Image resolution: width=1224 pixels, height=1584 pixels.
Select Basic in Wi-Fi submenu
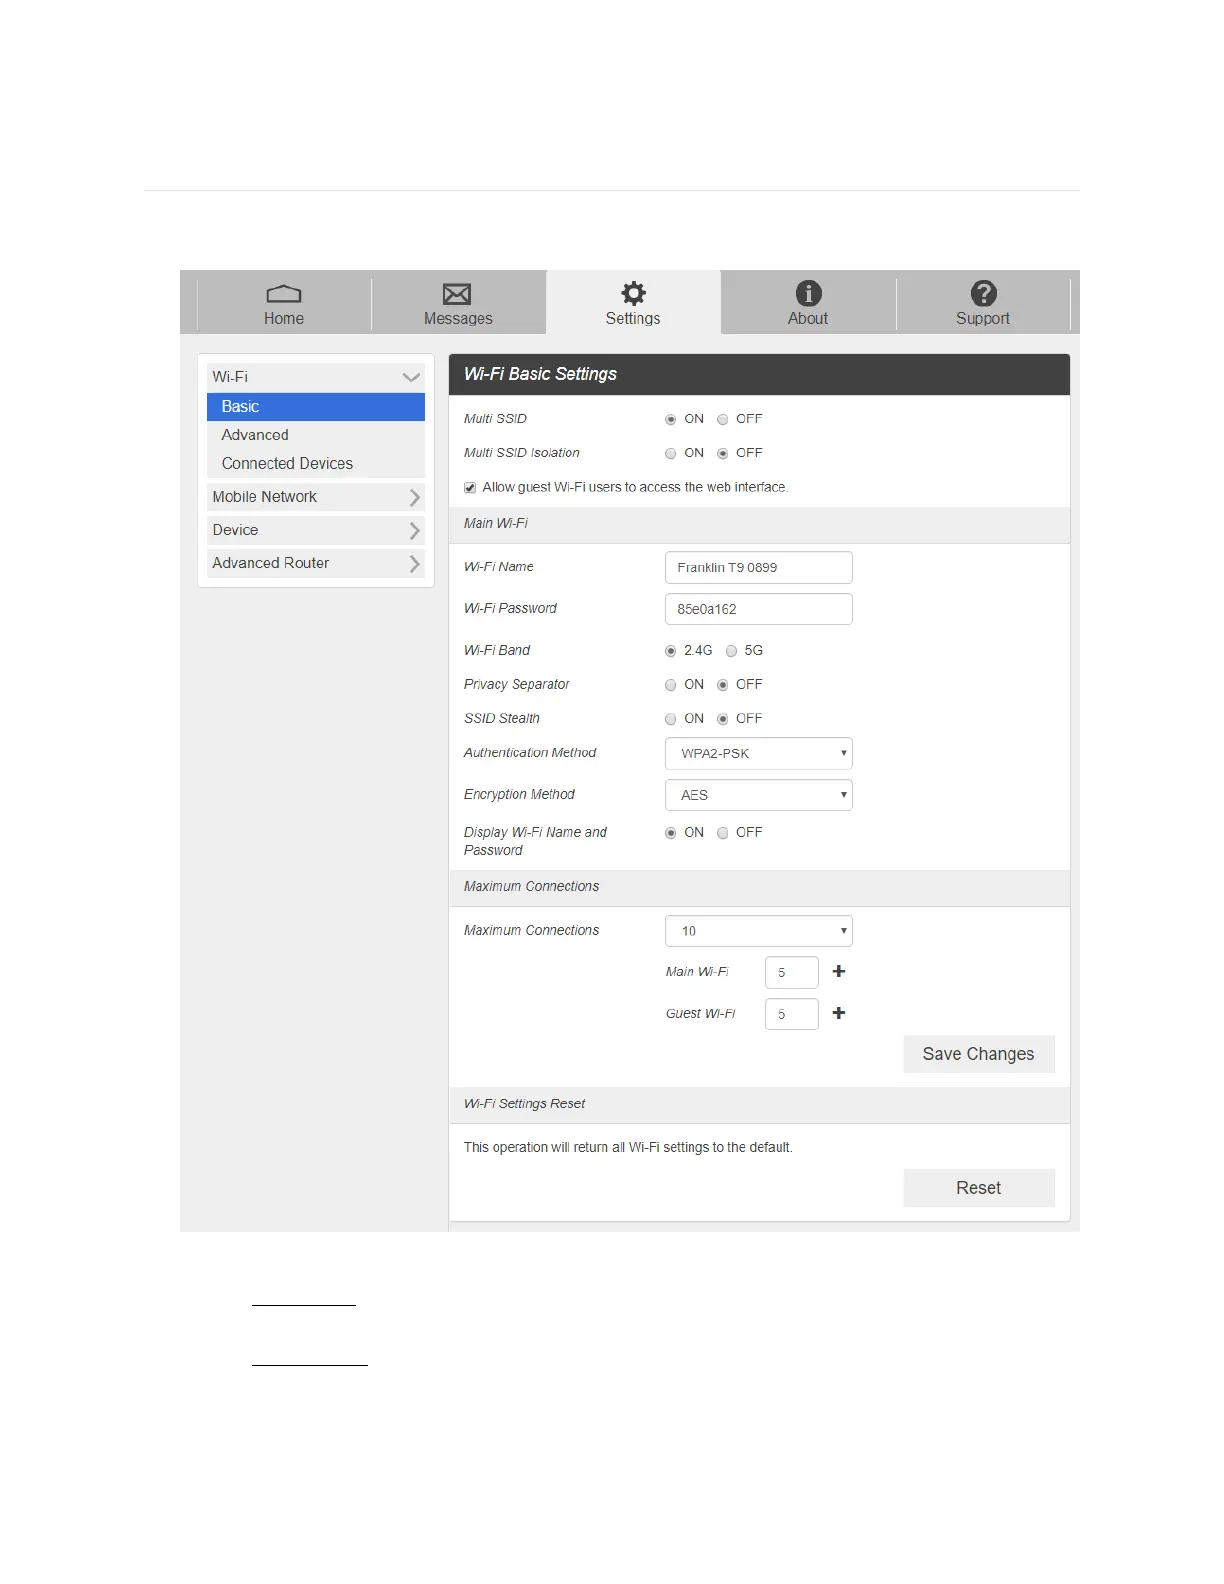pos(316,406)
